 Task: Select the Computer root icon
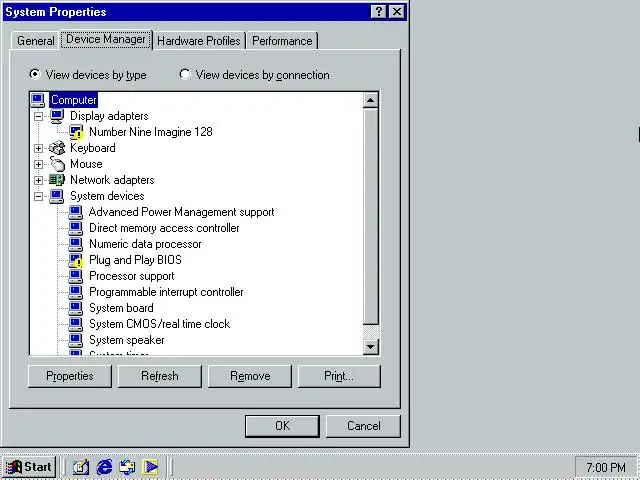tap(38, 100)
